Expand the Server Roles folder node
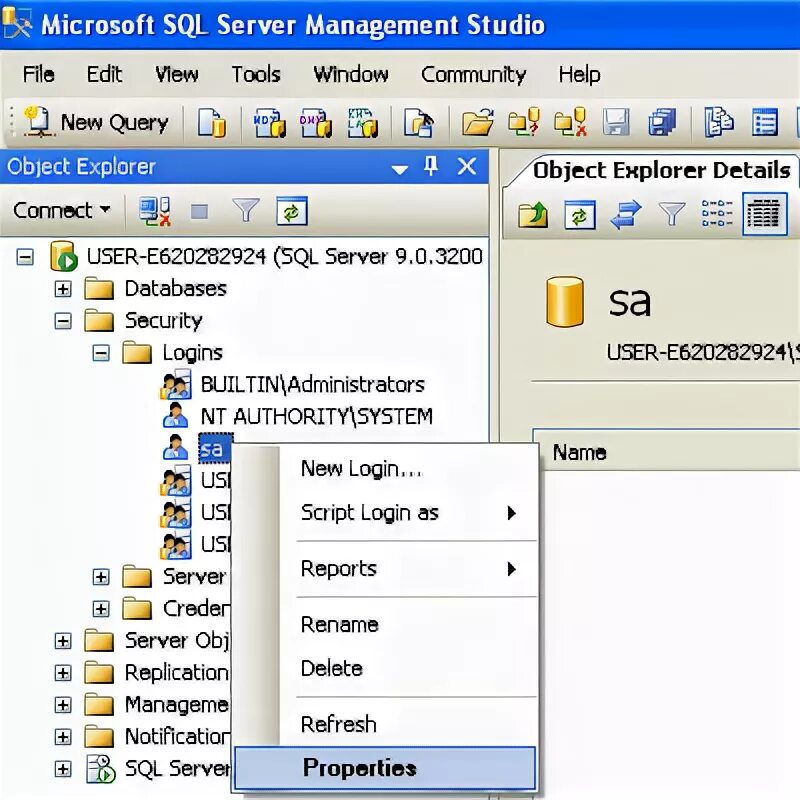The height and width of the screenshot is (800, 800). (x=101, y=577)
